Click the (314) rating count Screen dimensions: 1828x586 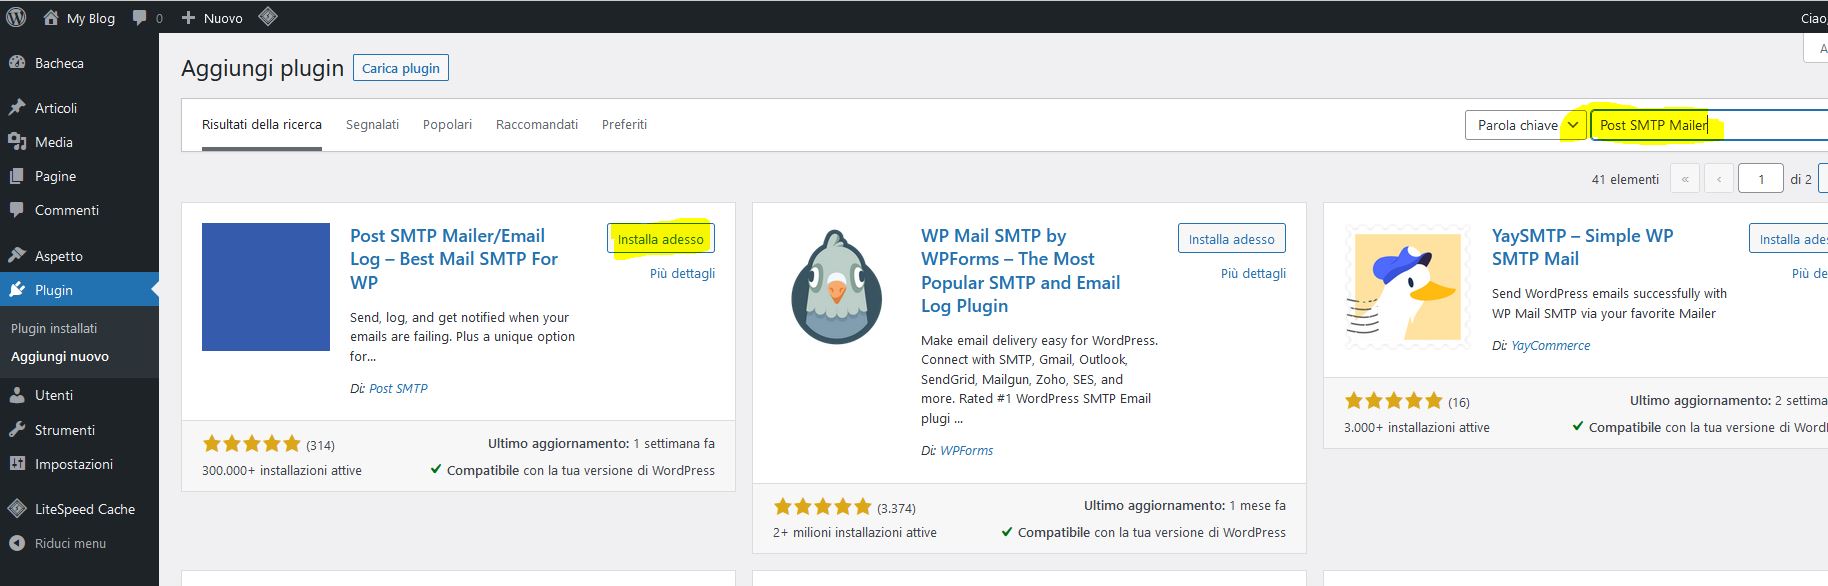[320, 445]
